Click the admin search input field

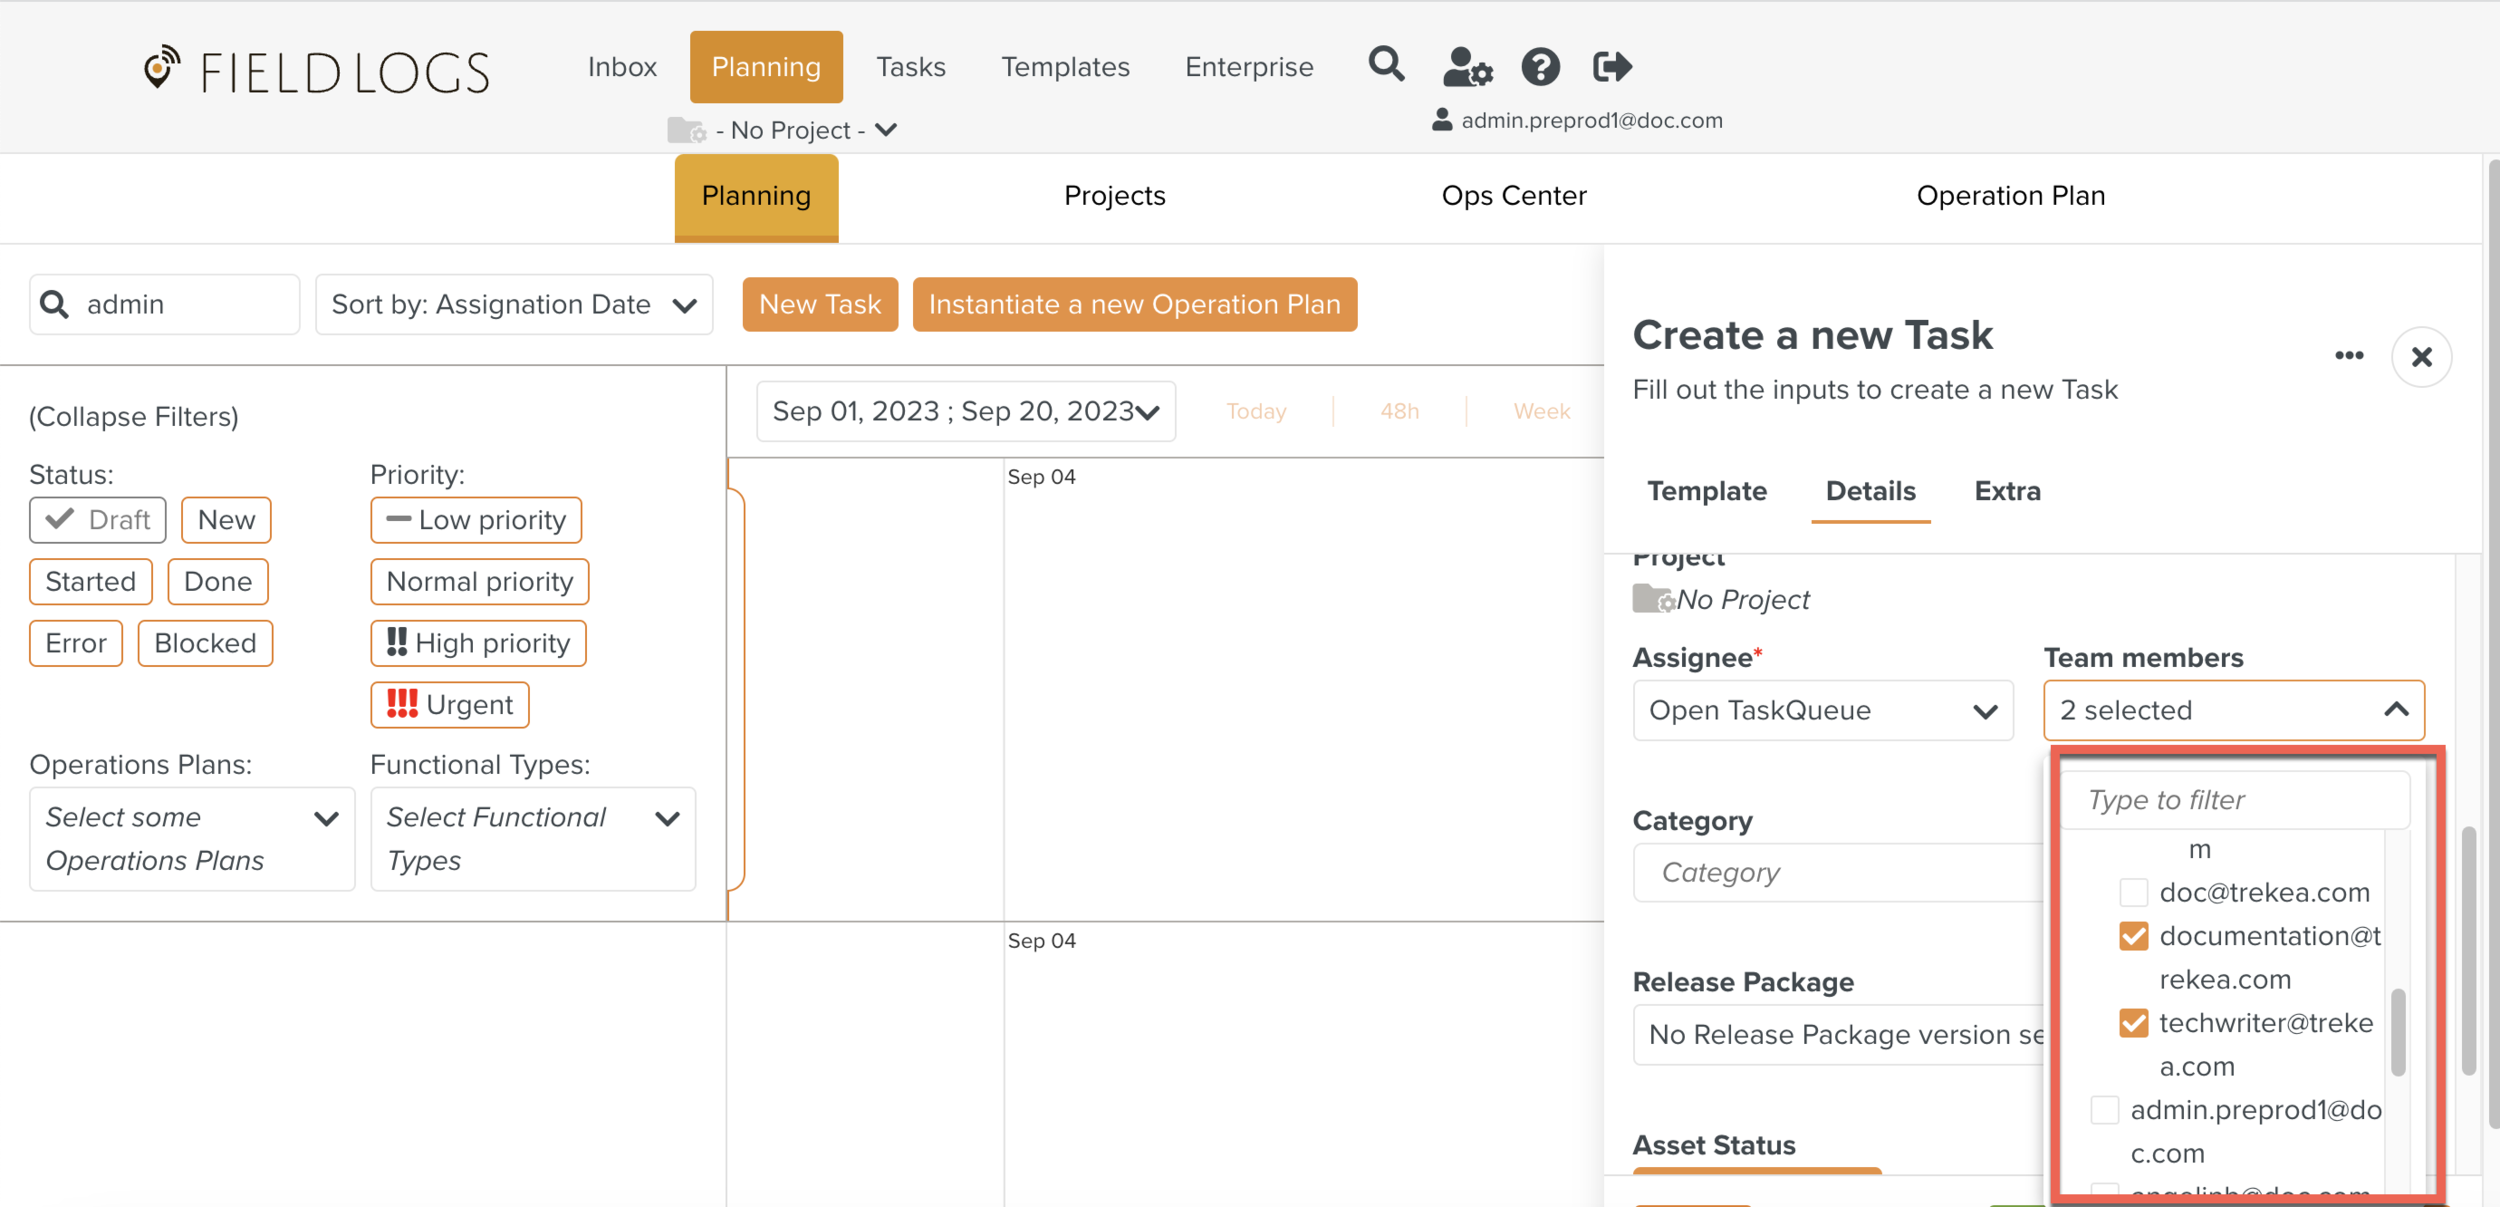click(165, 304)
